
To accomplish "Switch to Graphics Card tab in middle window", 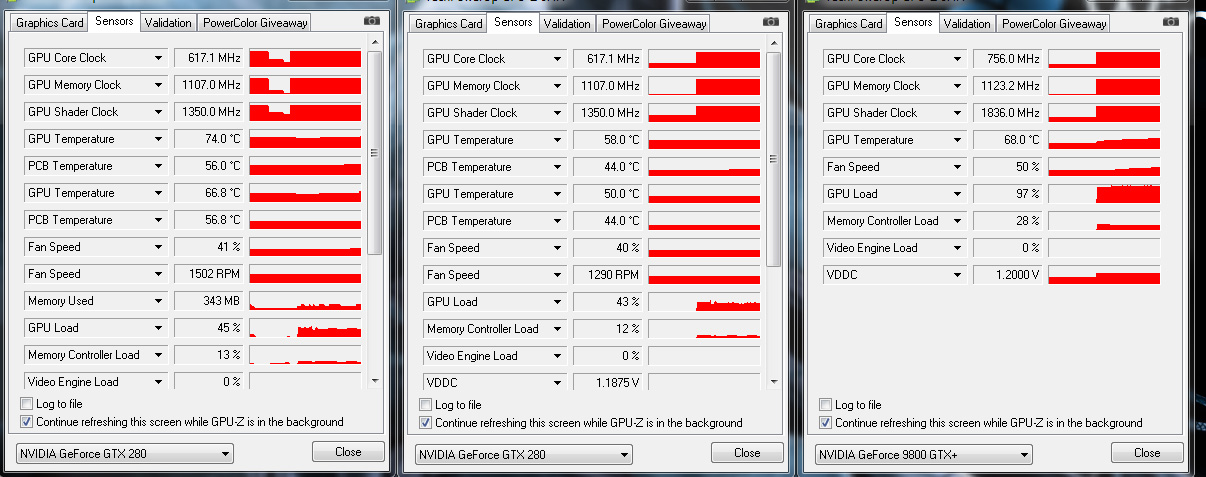I will (x=449, y=23).
